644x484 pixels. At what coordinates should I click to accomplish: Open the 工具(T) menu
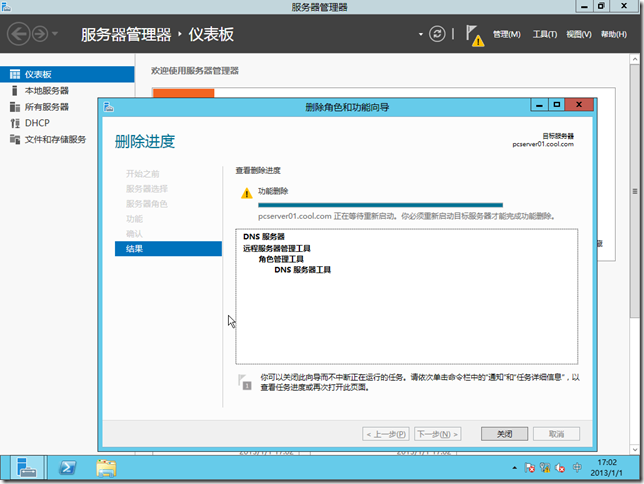point(545,34)
